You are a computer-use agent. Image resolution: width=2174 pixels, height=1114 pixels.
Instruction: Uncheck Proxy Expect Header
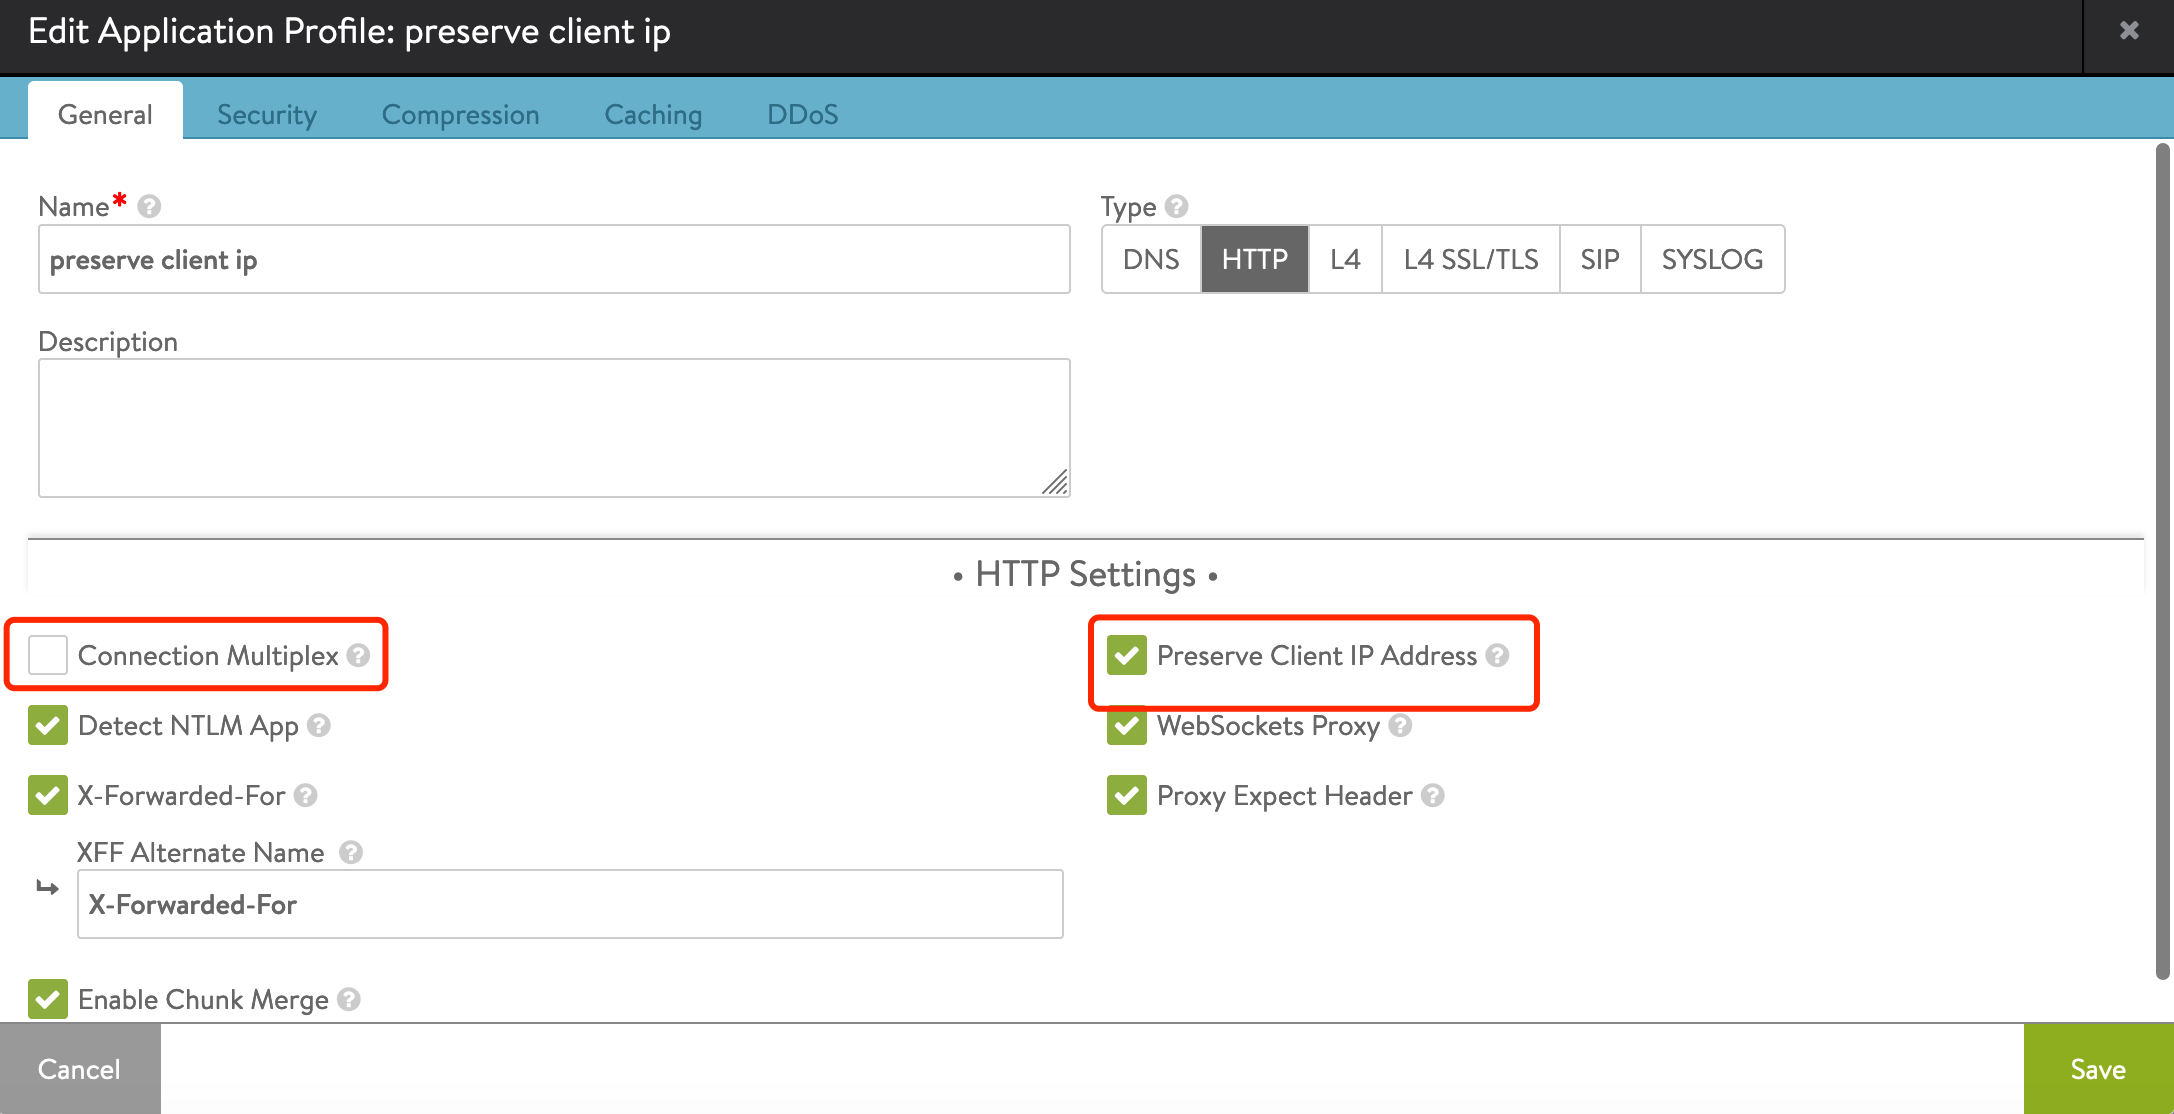pyautogui.click(x=1127, y=795)
